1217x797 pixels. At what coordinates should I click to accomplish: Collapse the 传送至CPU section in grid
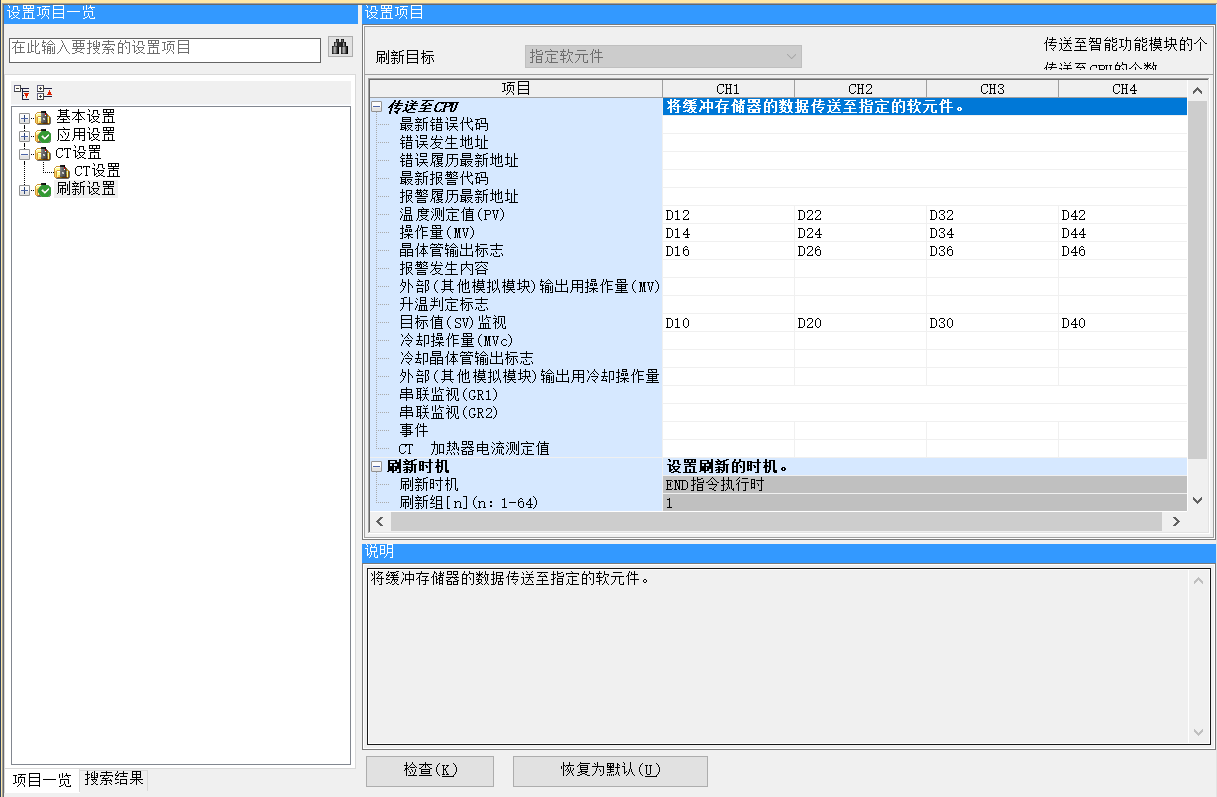(x=377, y=107)
